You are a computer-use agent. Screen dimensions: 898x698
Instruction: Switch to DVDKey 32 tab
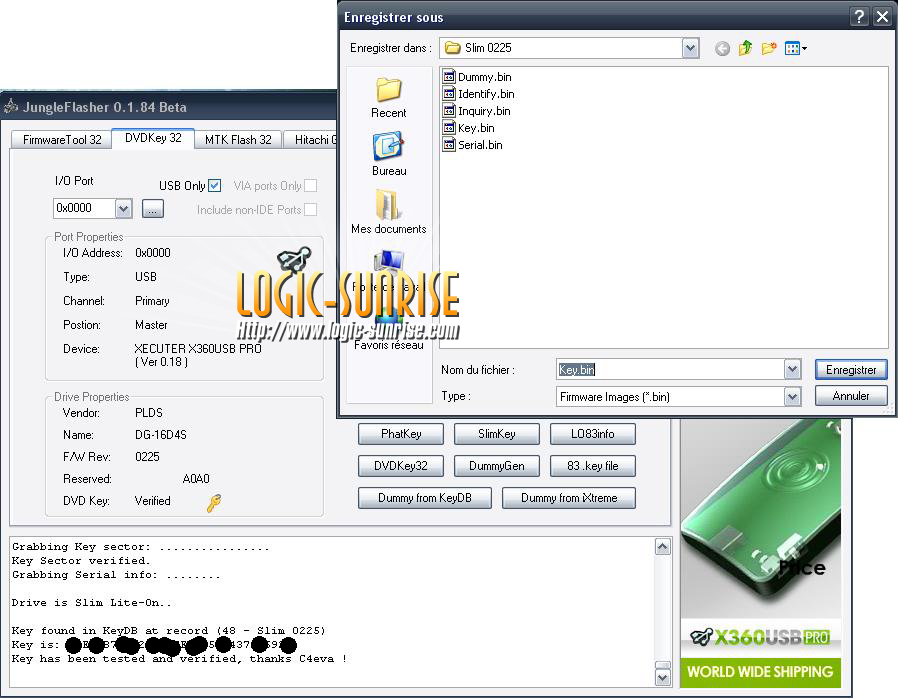click(x=153, y=138)
